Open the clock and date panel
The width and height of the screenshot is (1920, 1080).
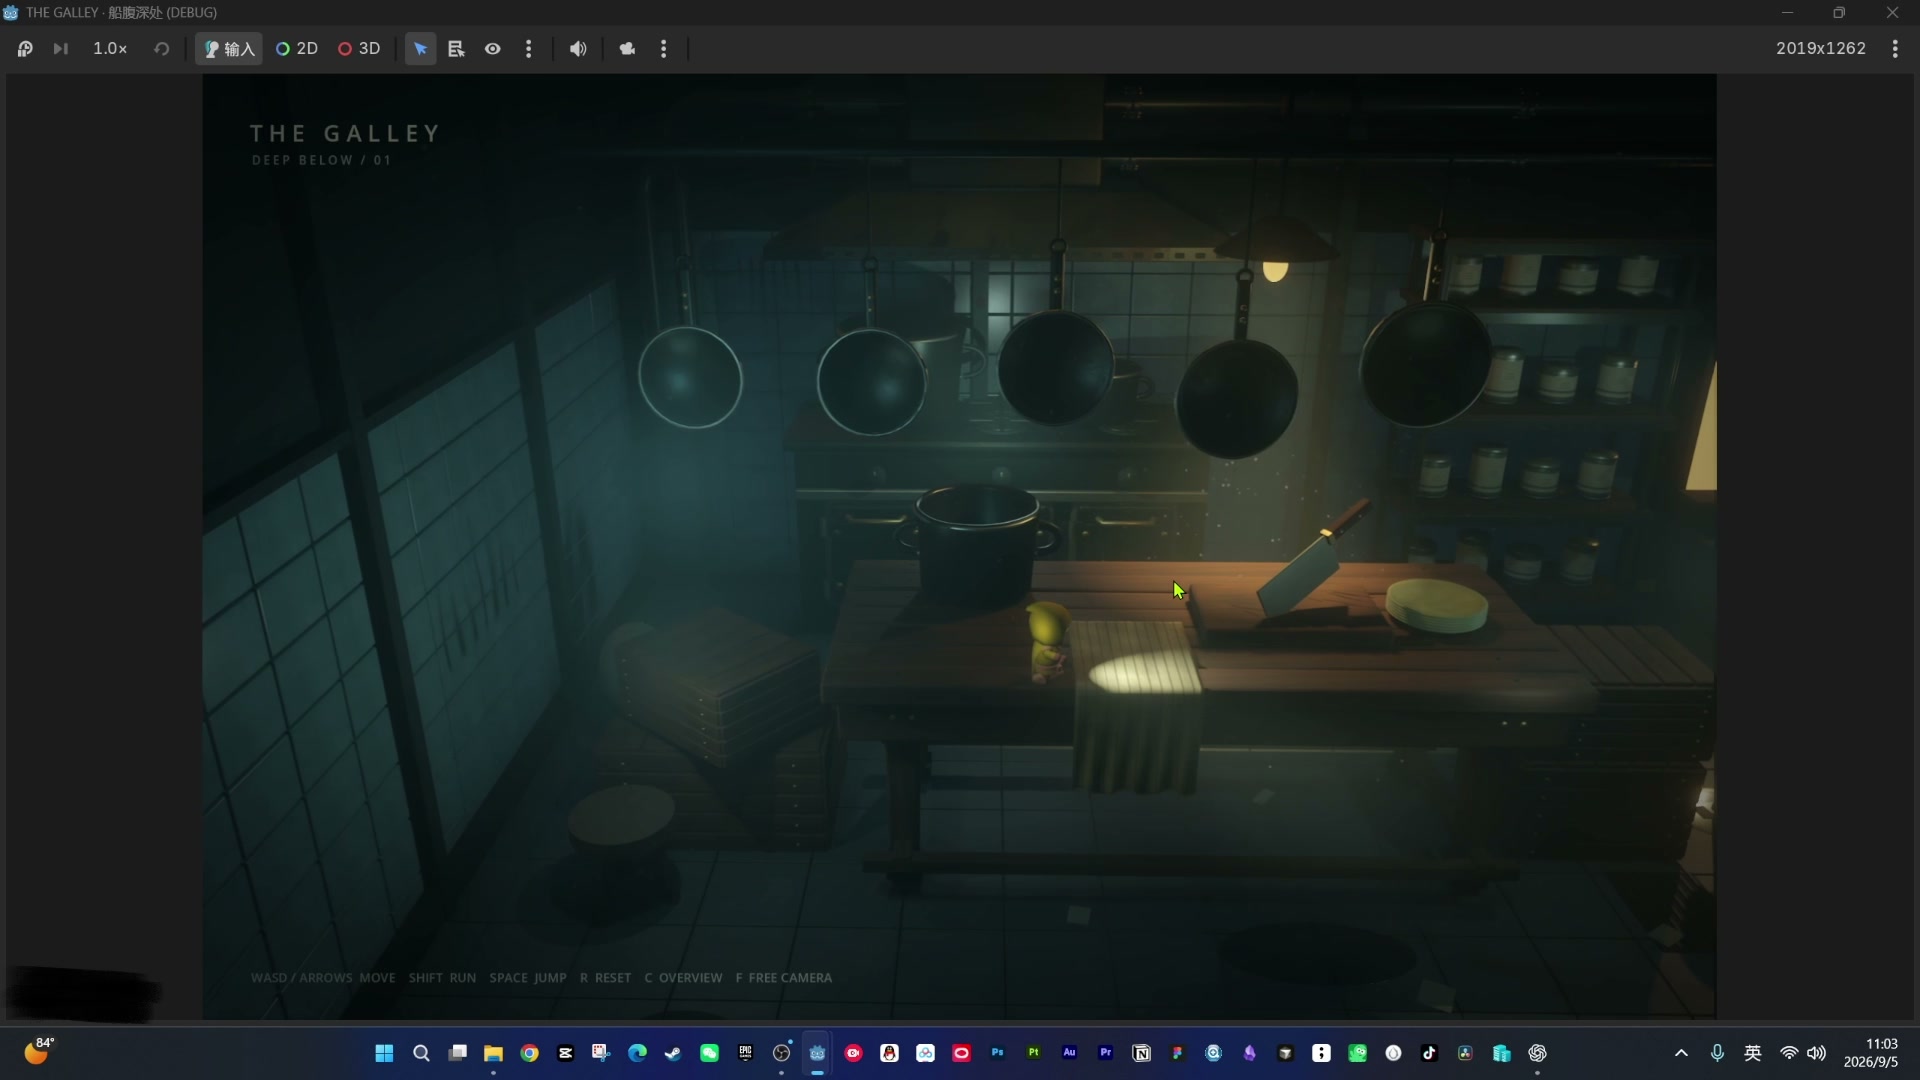[x=1871, y=1053]
